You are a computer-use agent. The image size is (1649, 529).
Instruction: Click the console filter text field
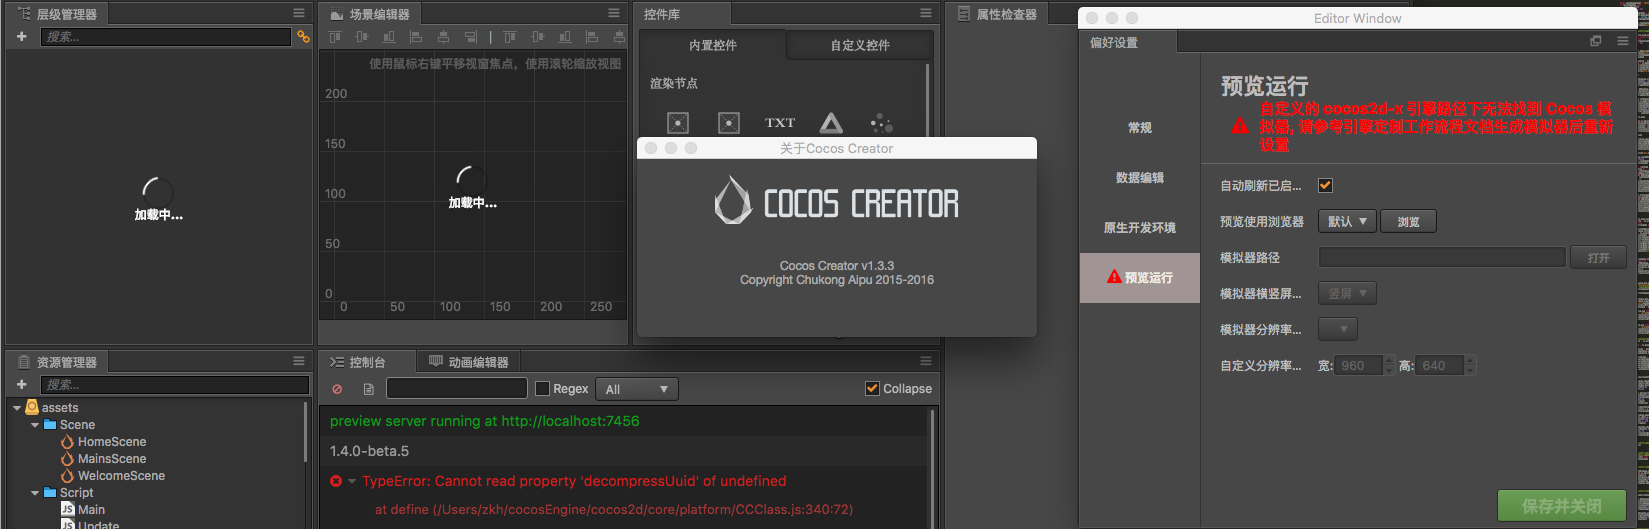click(x=457, y=388)
